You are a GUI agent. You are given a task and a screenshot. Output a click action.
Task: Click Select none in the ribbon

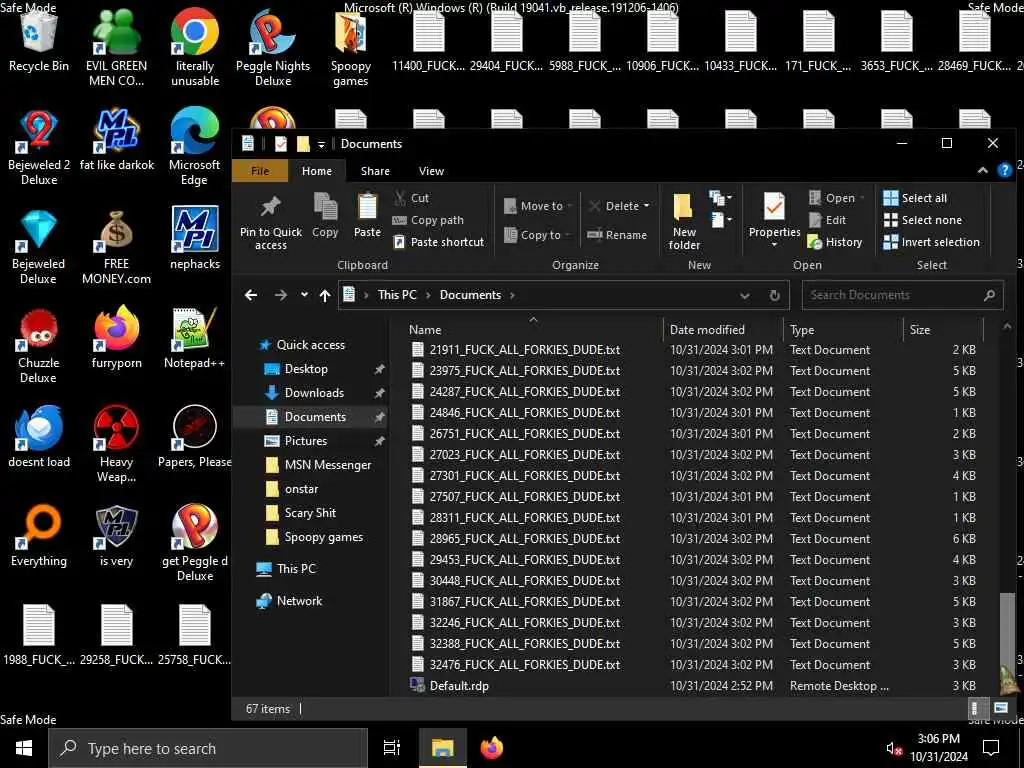point(923,220)
